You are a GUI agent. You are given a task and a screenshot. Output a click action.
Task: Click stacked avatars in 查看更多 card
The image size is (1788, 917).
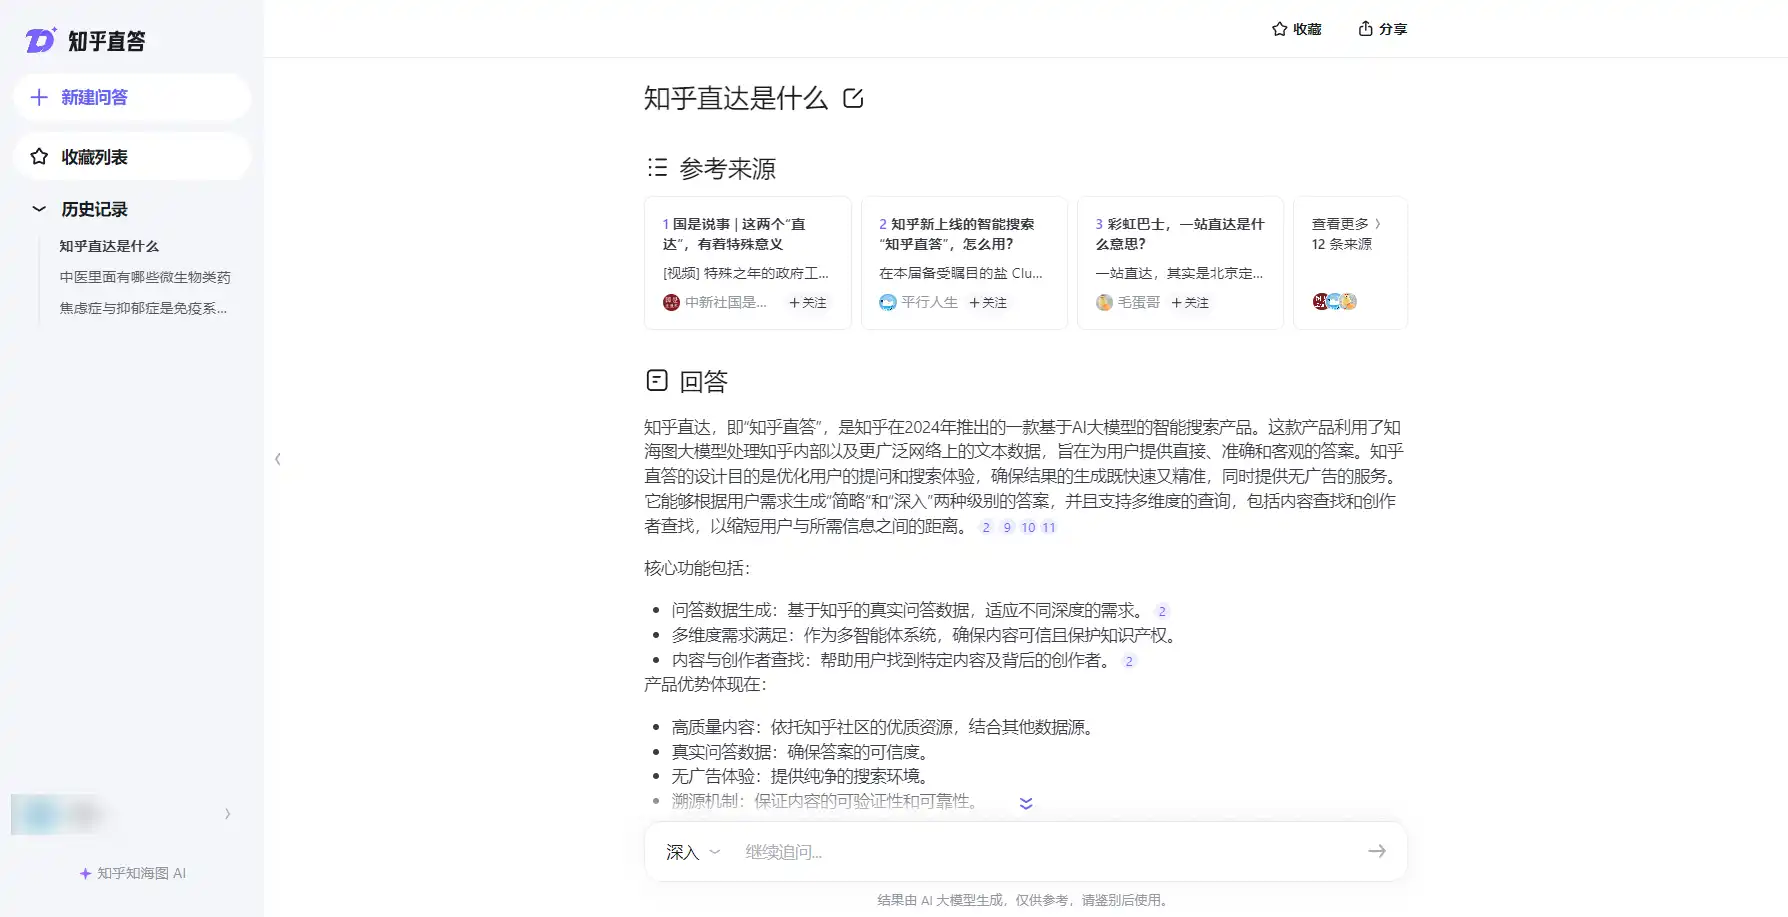[1334, 301]
